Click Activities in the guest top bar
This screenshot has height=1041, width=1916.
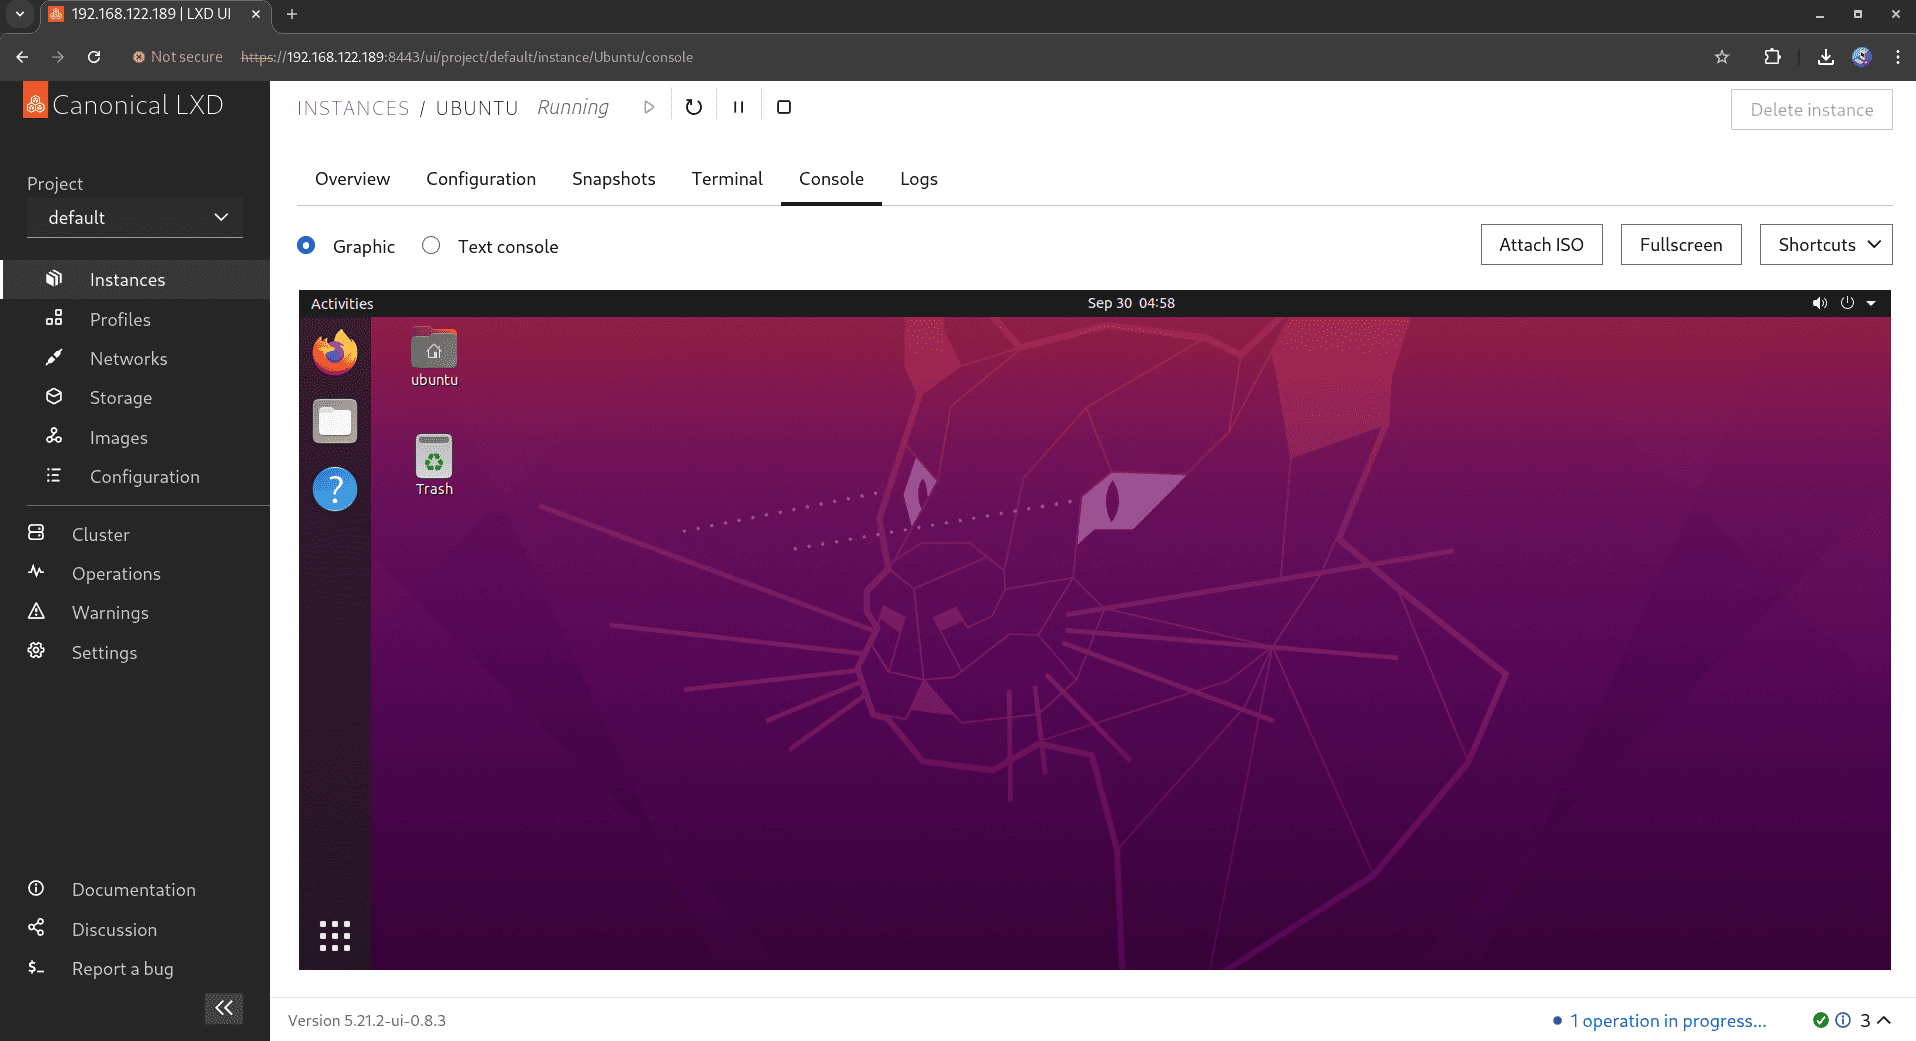click(342, 303)
